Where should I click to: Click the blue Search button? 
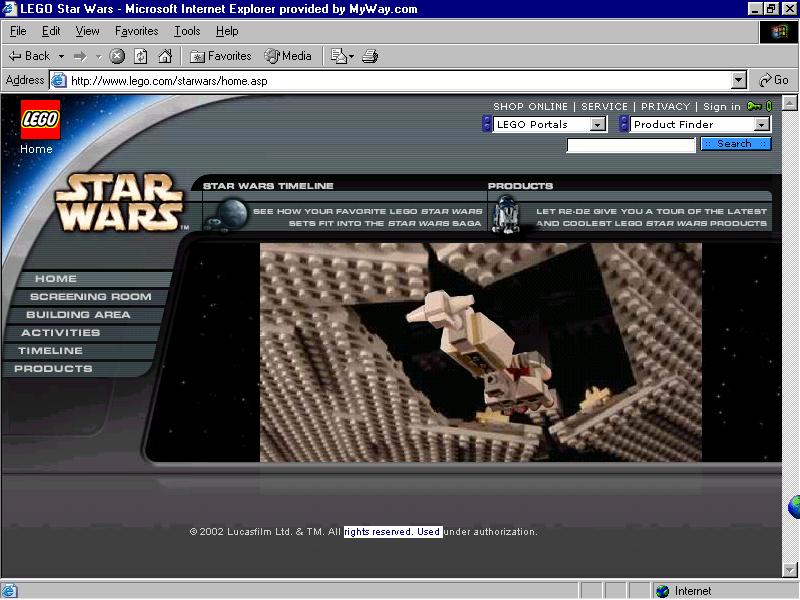[735, 144]
